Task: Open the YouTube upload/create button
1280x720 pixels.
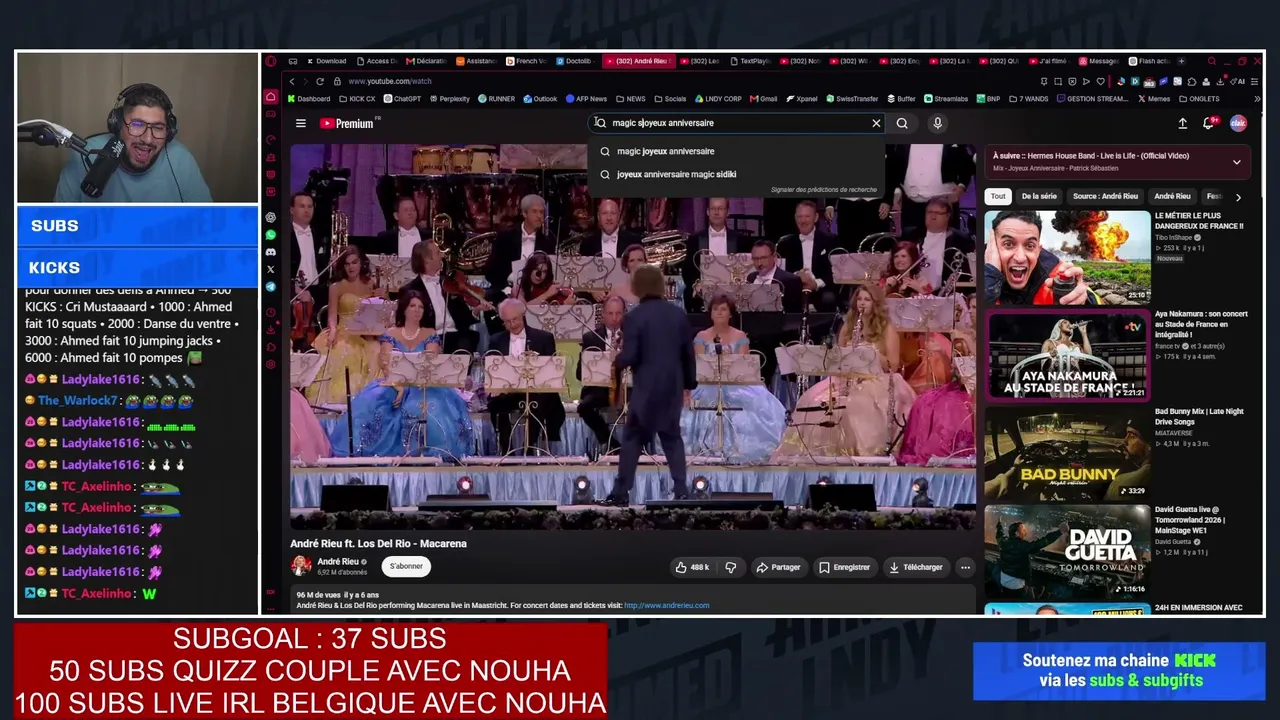Action: coord(1183,123)
